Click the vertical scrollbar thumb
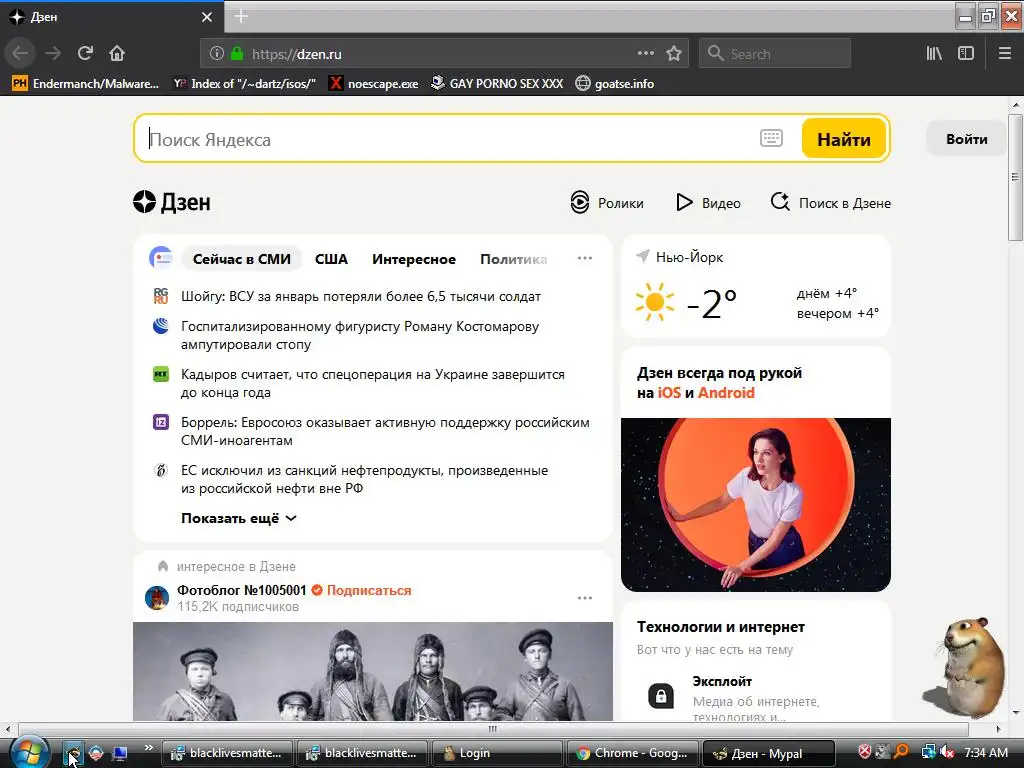The image size is (1024, 768). [x=1015, y=178]
